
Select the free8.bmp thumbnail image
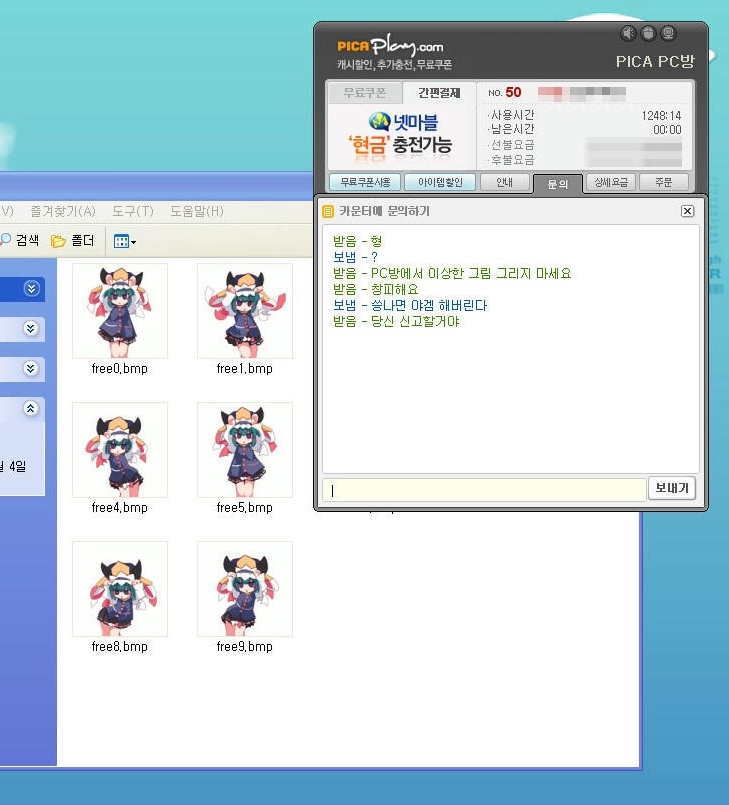[x=120, y=589]
